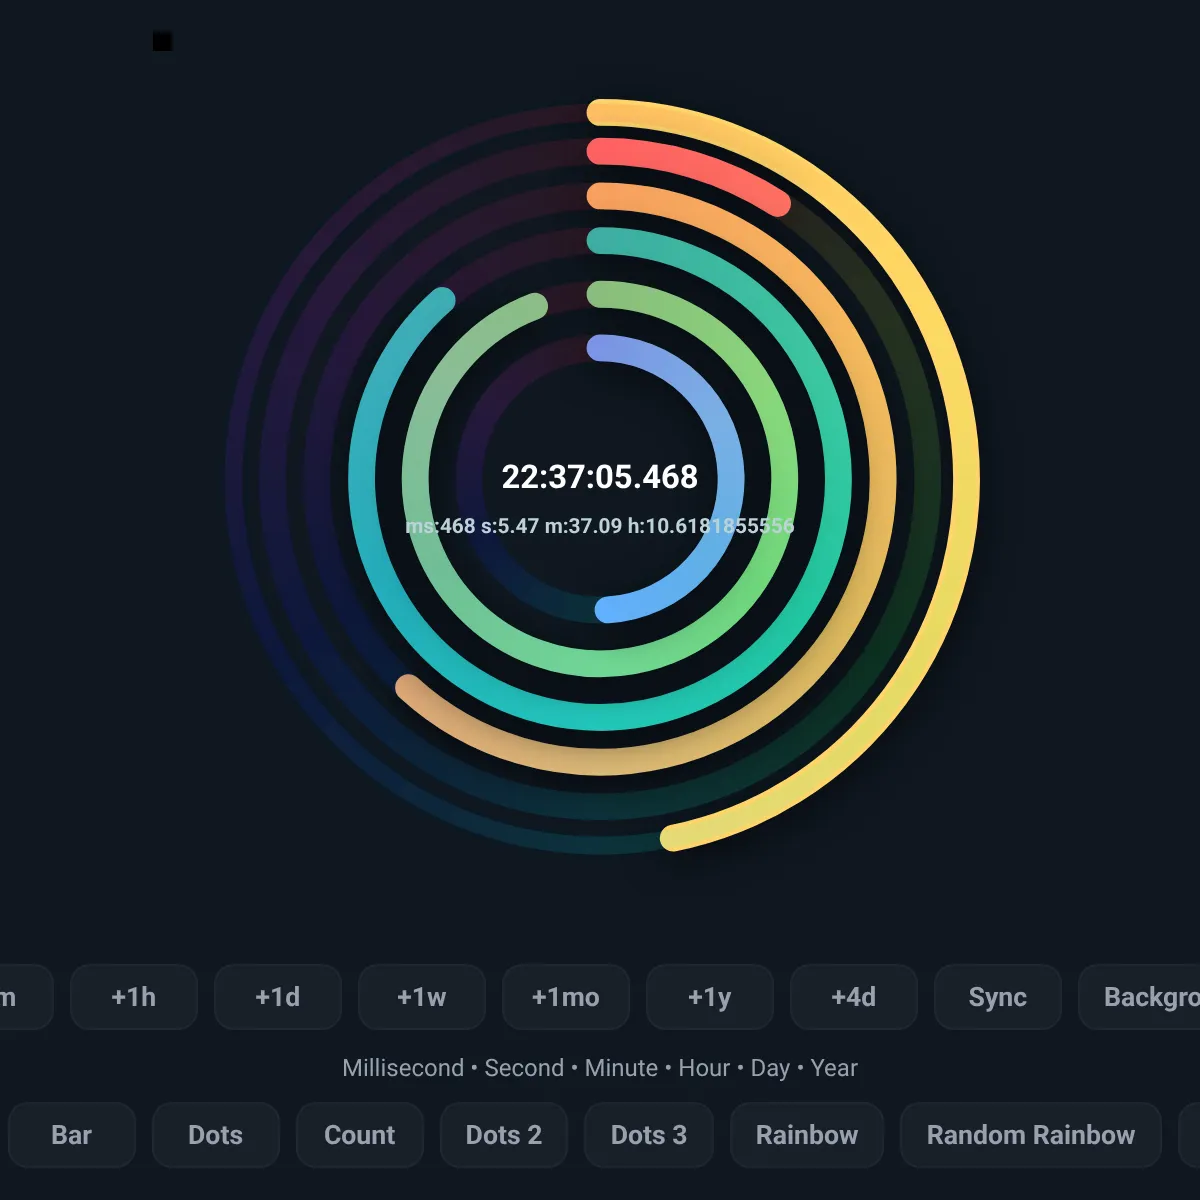This screenshot has width=1200, height=1200.
Task: Open the Background option button
Action: click(x=1139, y=997)
